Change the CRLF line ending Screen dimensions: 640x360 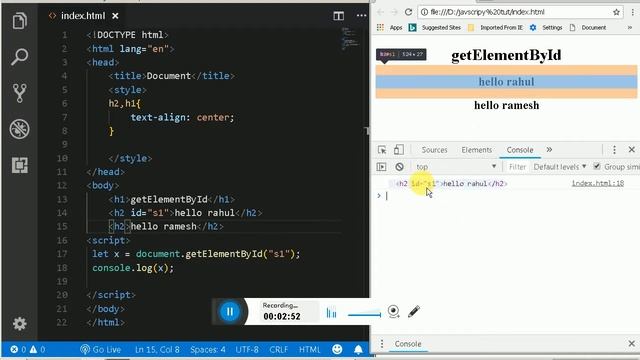pyautogui.click(x=278, y=350)
